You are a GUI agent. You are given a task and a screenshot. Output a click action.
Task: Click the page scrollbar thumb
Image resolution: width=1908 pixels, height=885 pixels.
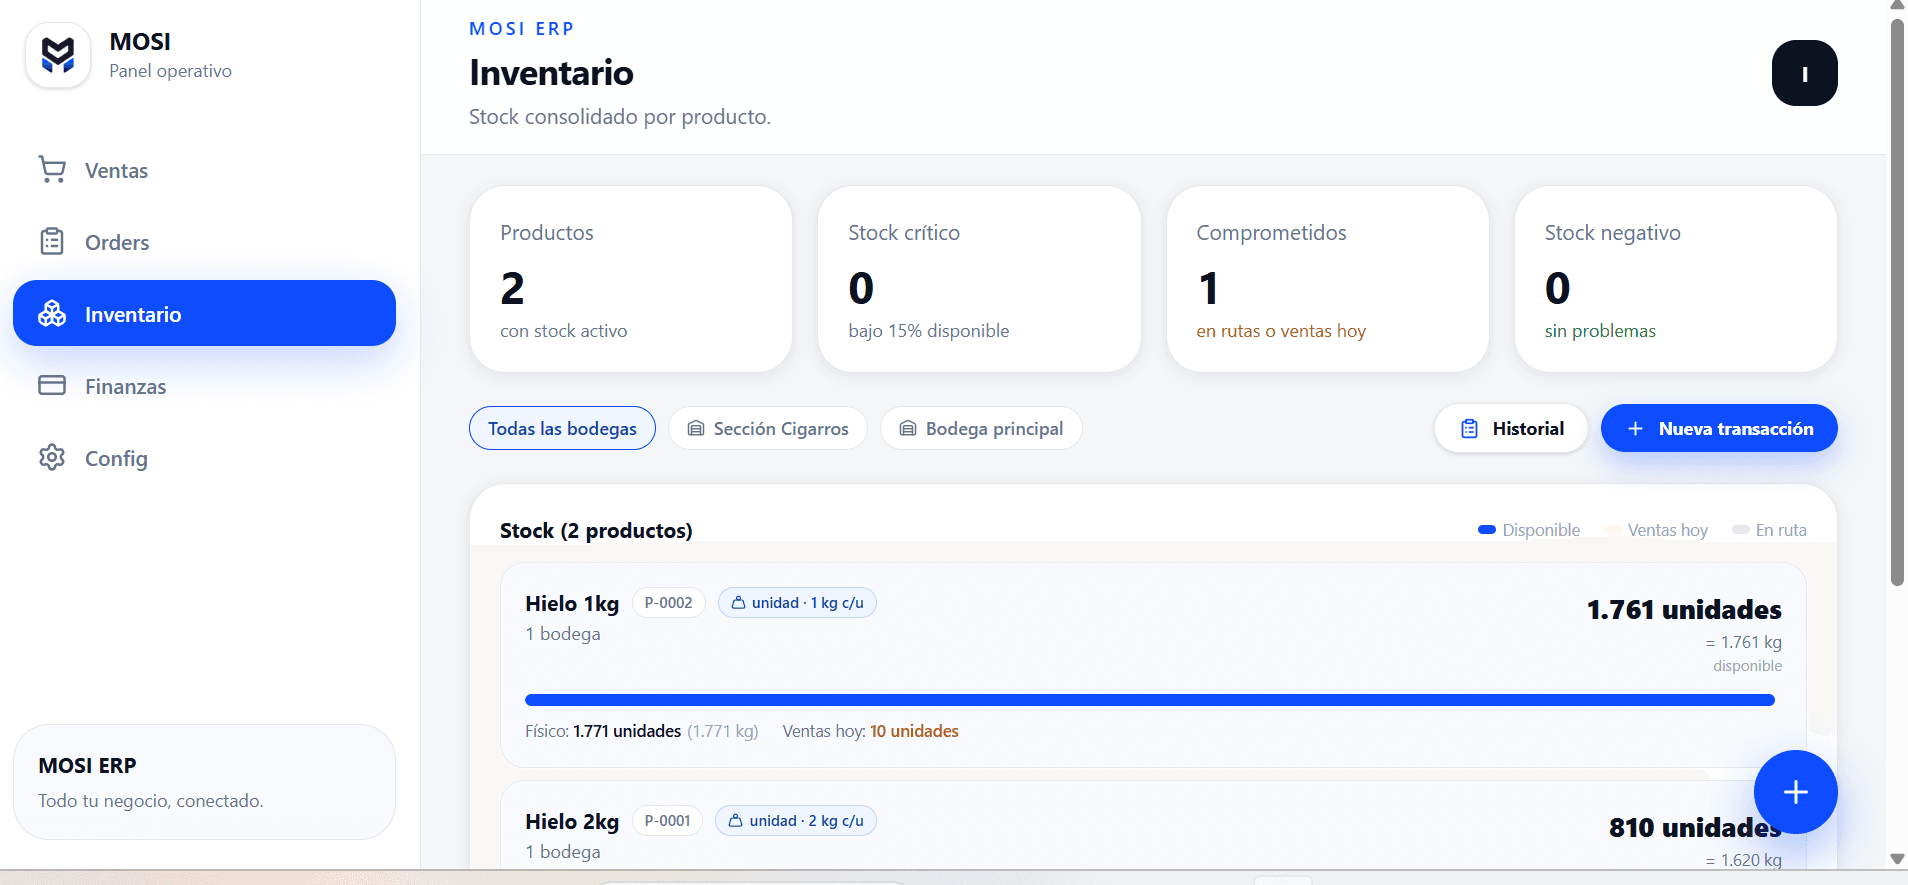[1897, 300]
